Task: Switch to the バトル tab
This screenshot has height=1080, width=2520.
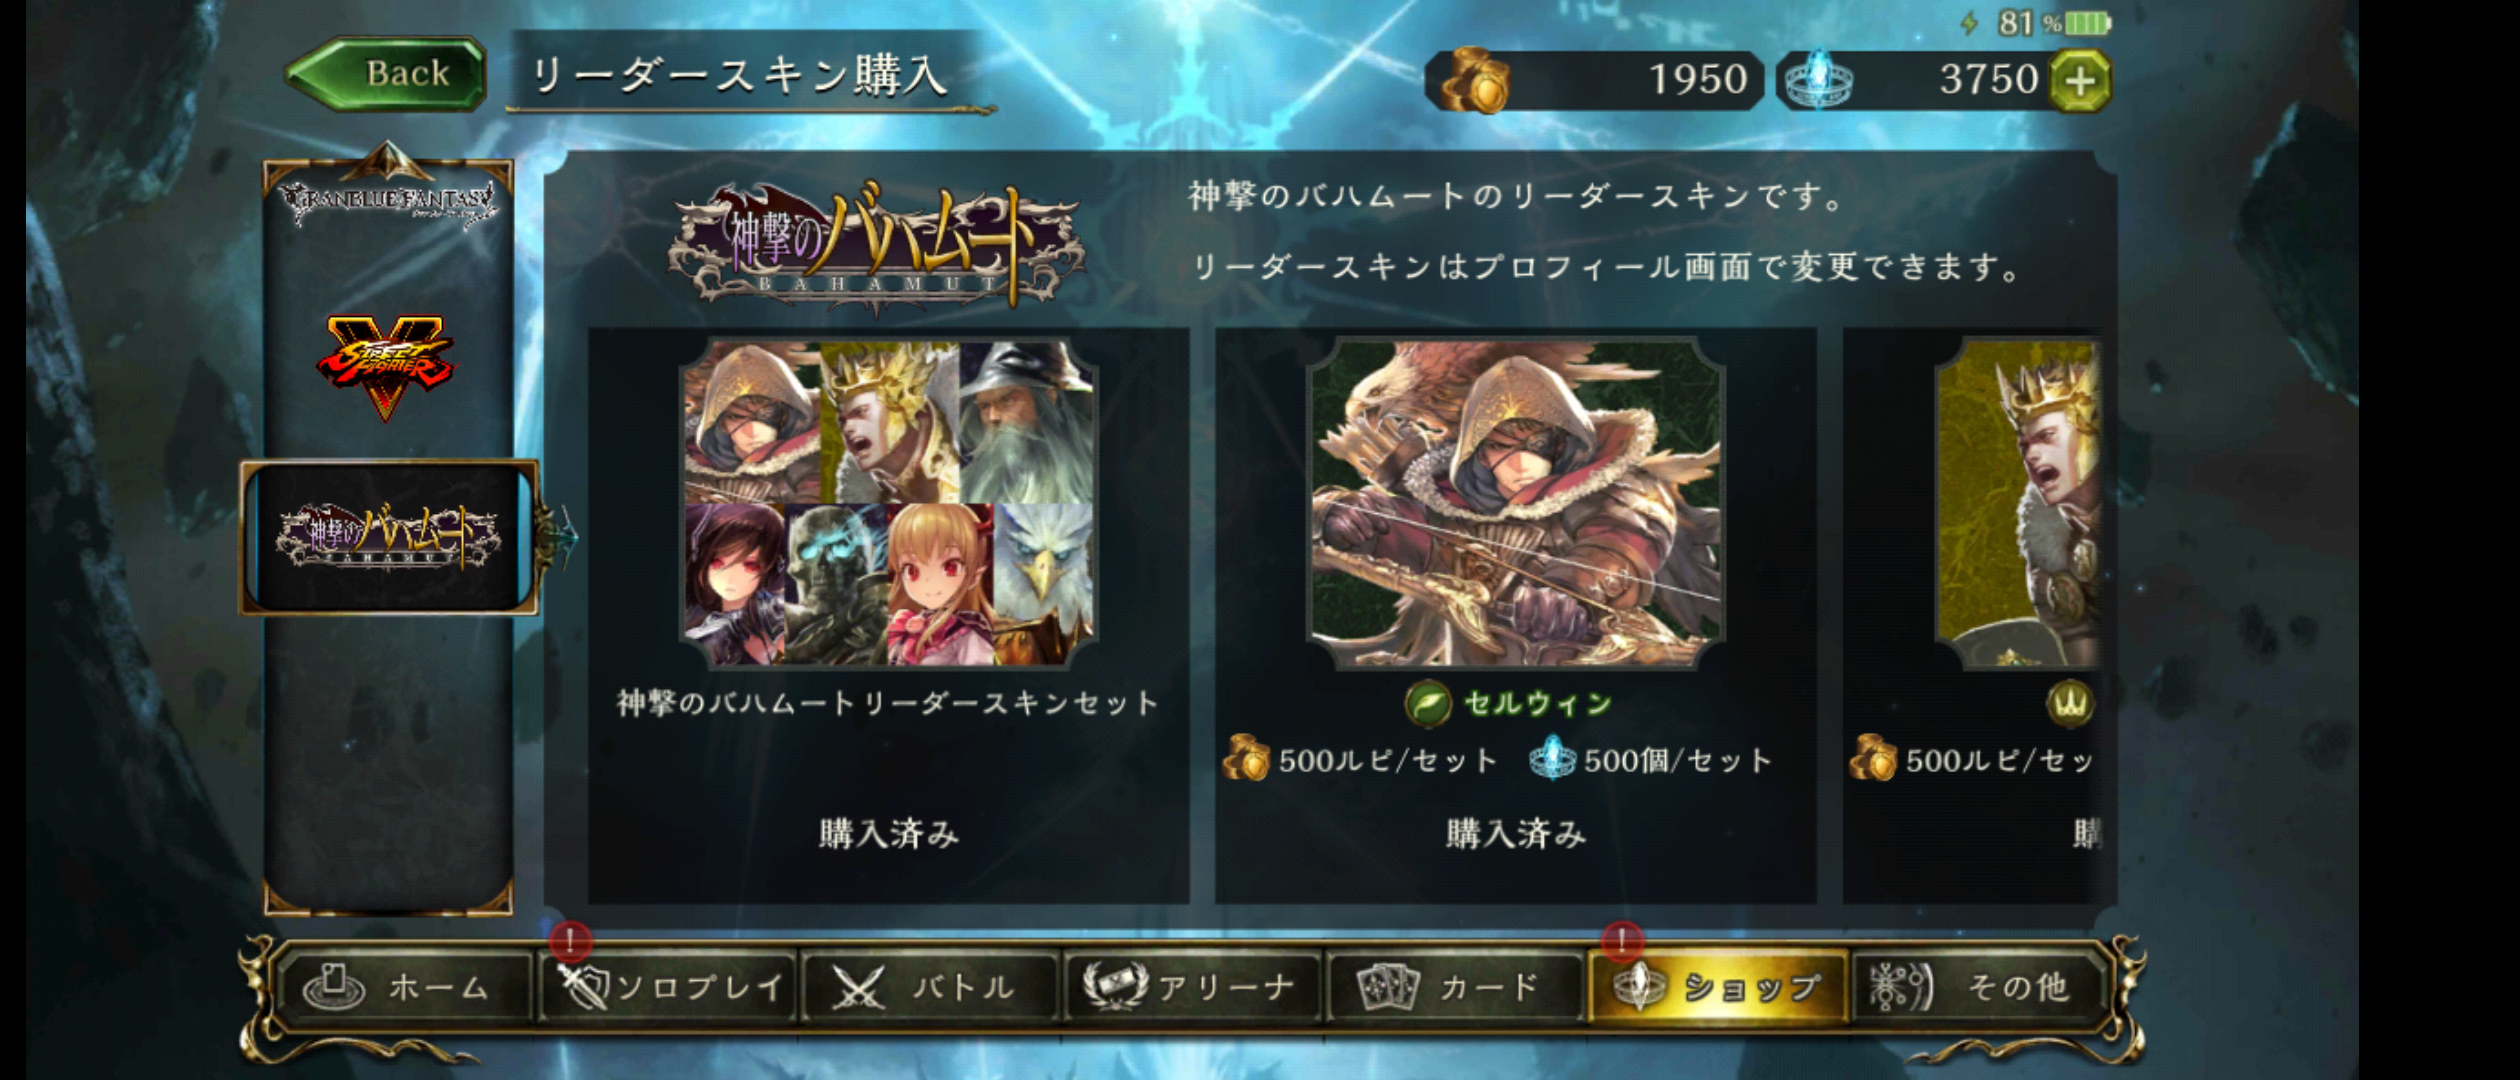Action: point(930,987)
